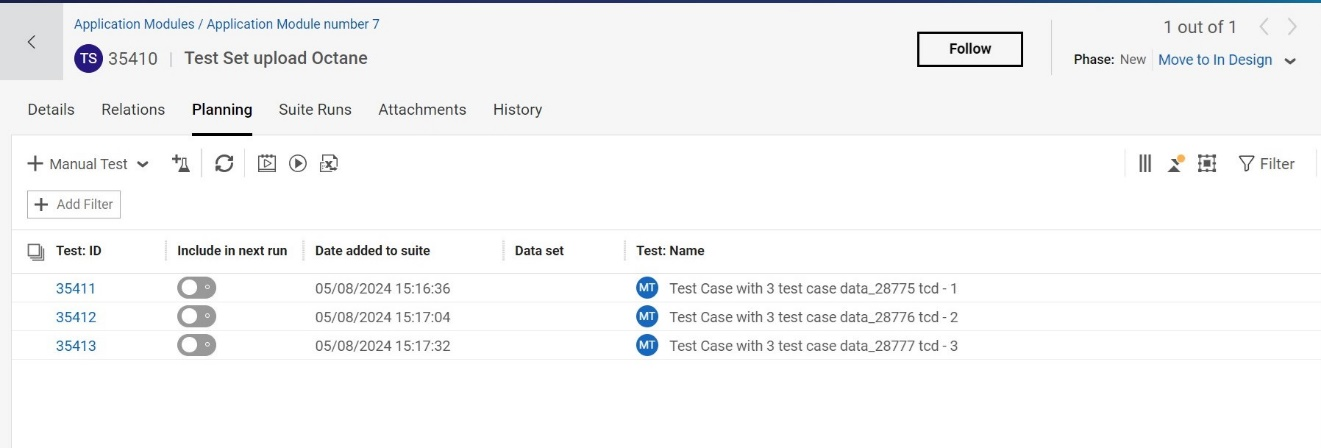This screenshot has height=448, width=1321.
Task: Toggle include in next run for 35411
Action: (196, 288)
